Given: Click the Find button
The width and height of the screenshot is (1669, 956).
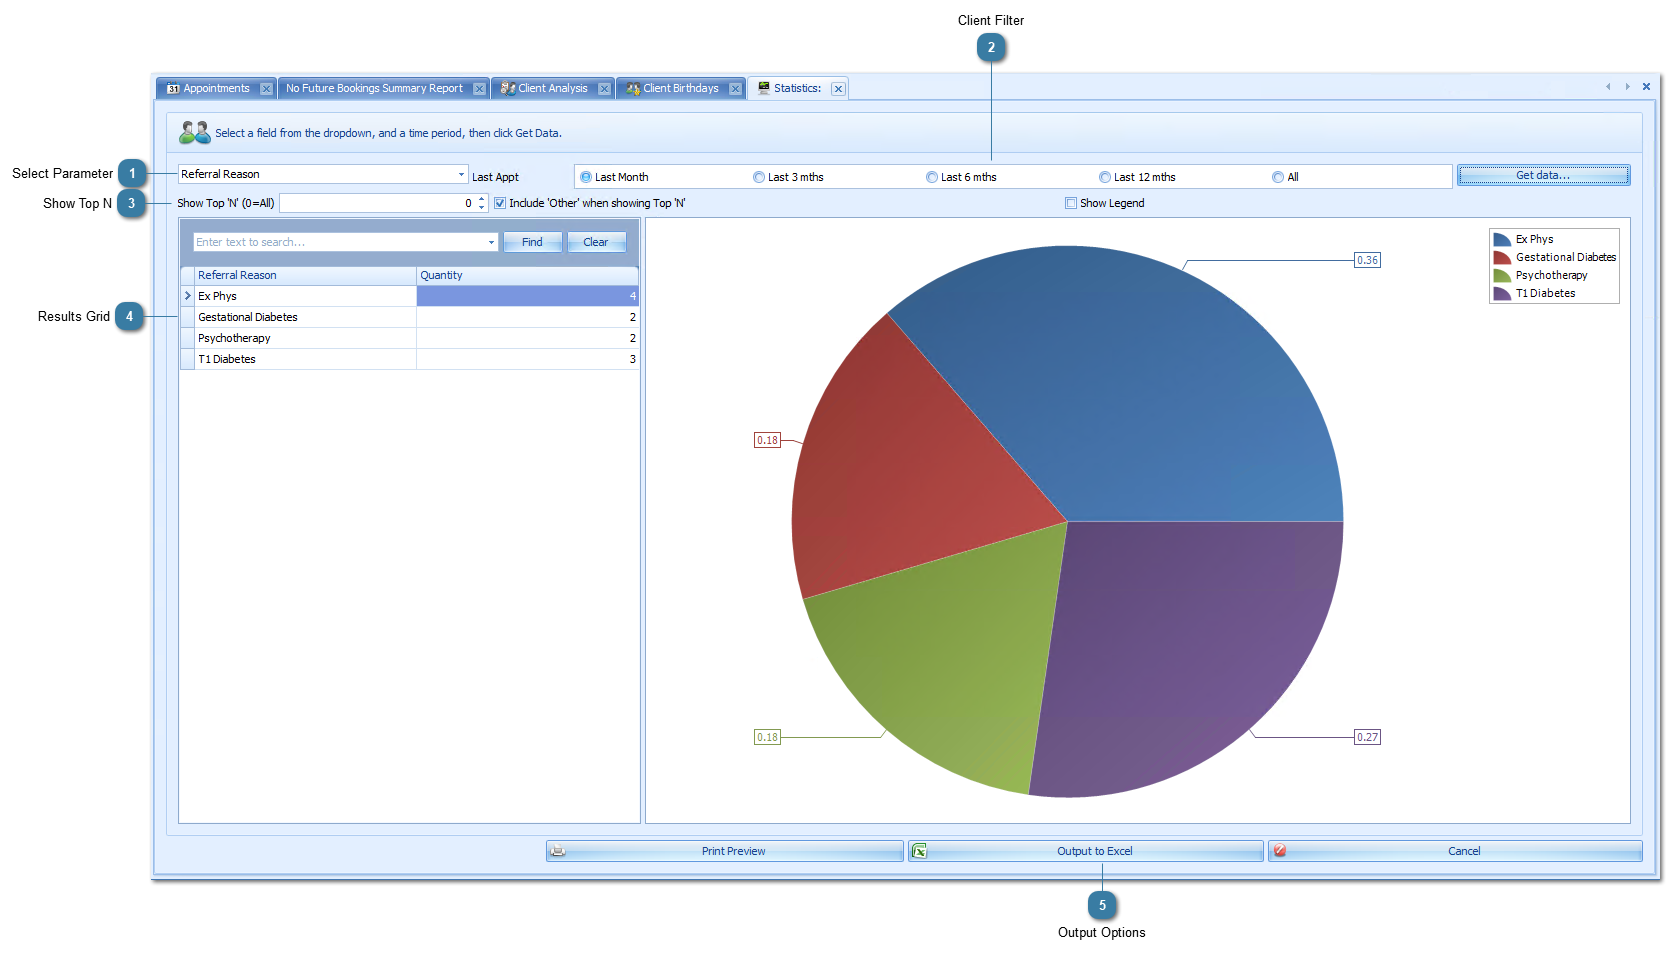Looking at the screenshot, I should [532, 242].
